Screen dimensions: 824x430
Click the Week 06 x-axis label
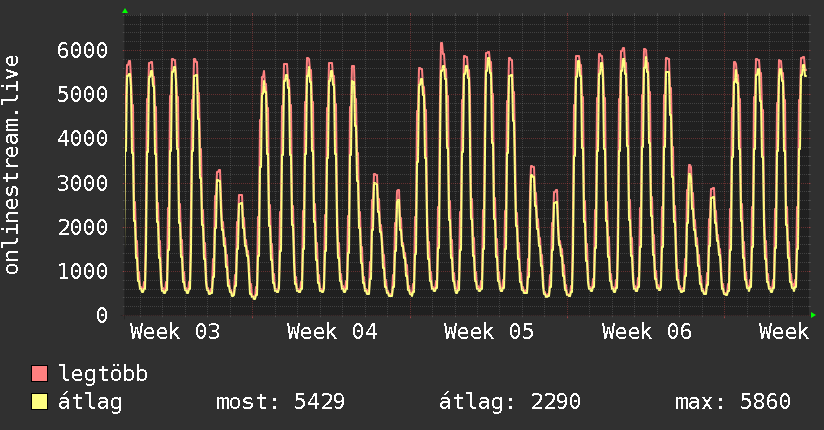point(647,332)
